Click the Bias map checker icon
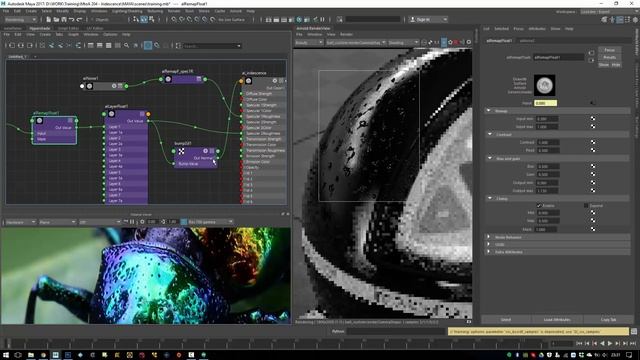 (x=593, y=167)
